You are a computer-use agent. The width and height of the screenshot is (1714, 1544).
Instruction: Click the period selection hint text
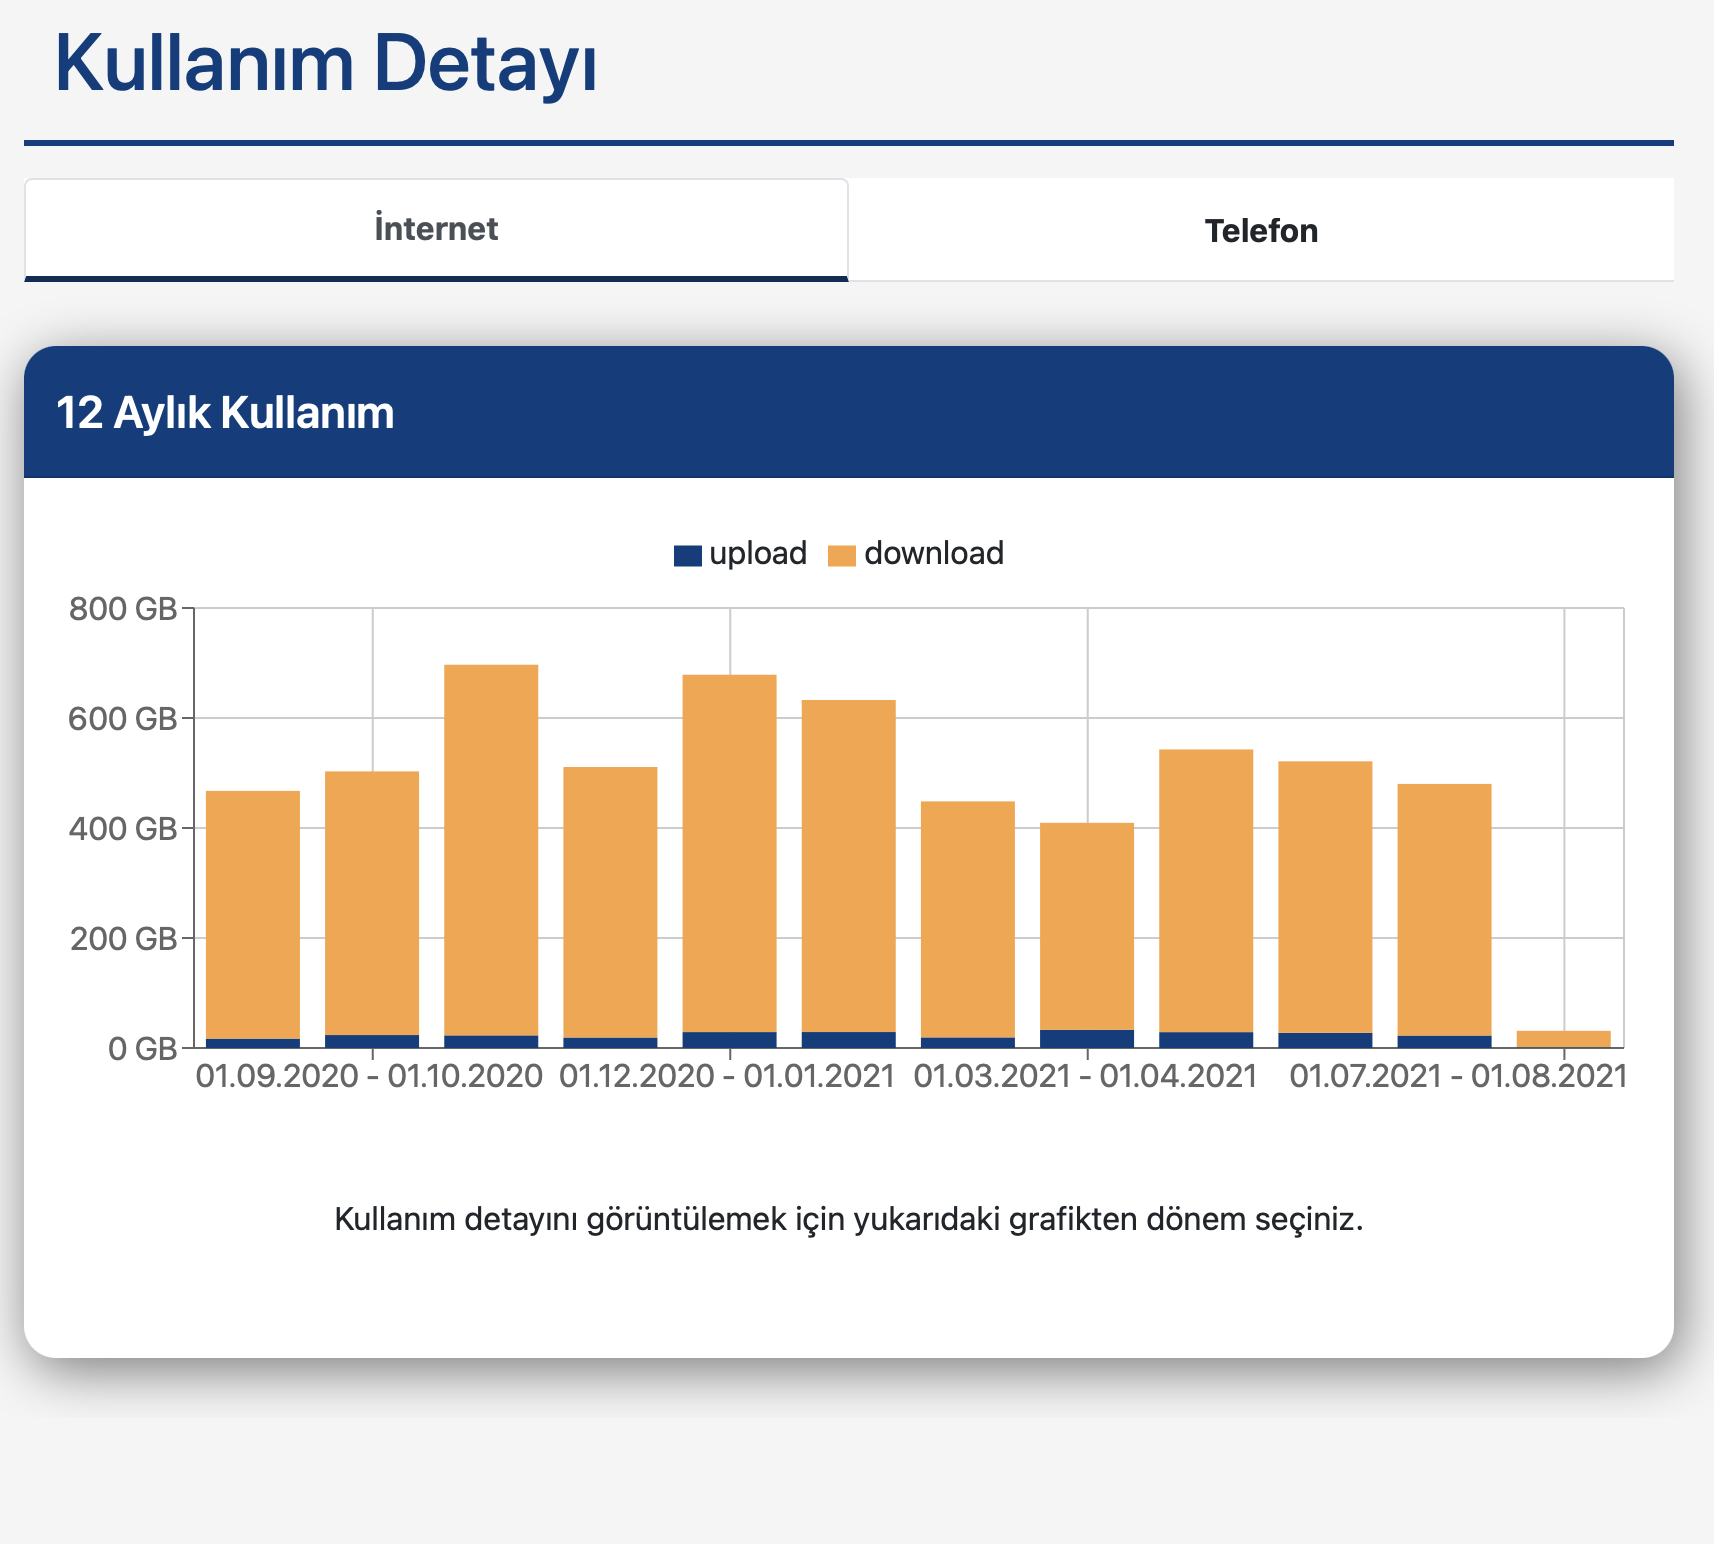849,1219
